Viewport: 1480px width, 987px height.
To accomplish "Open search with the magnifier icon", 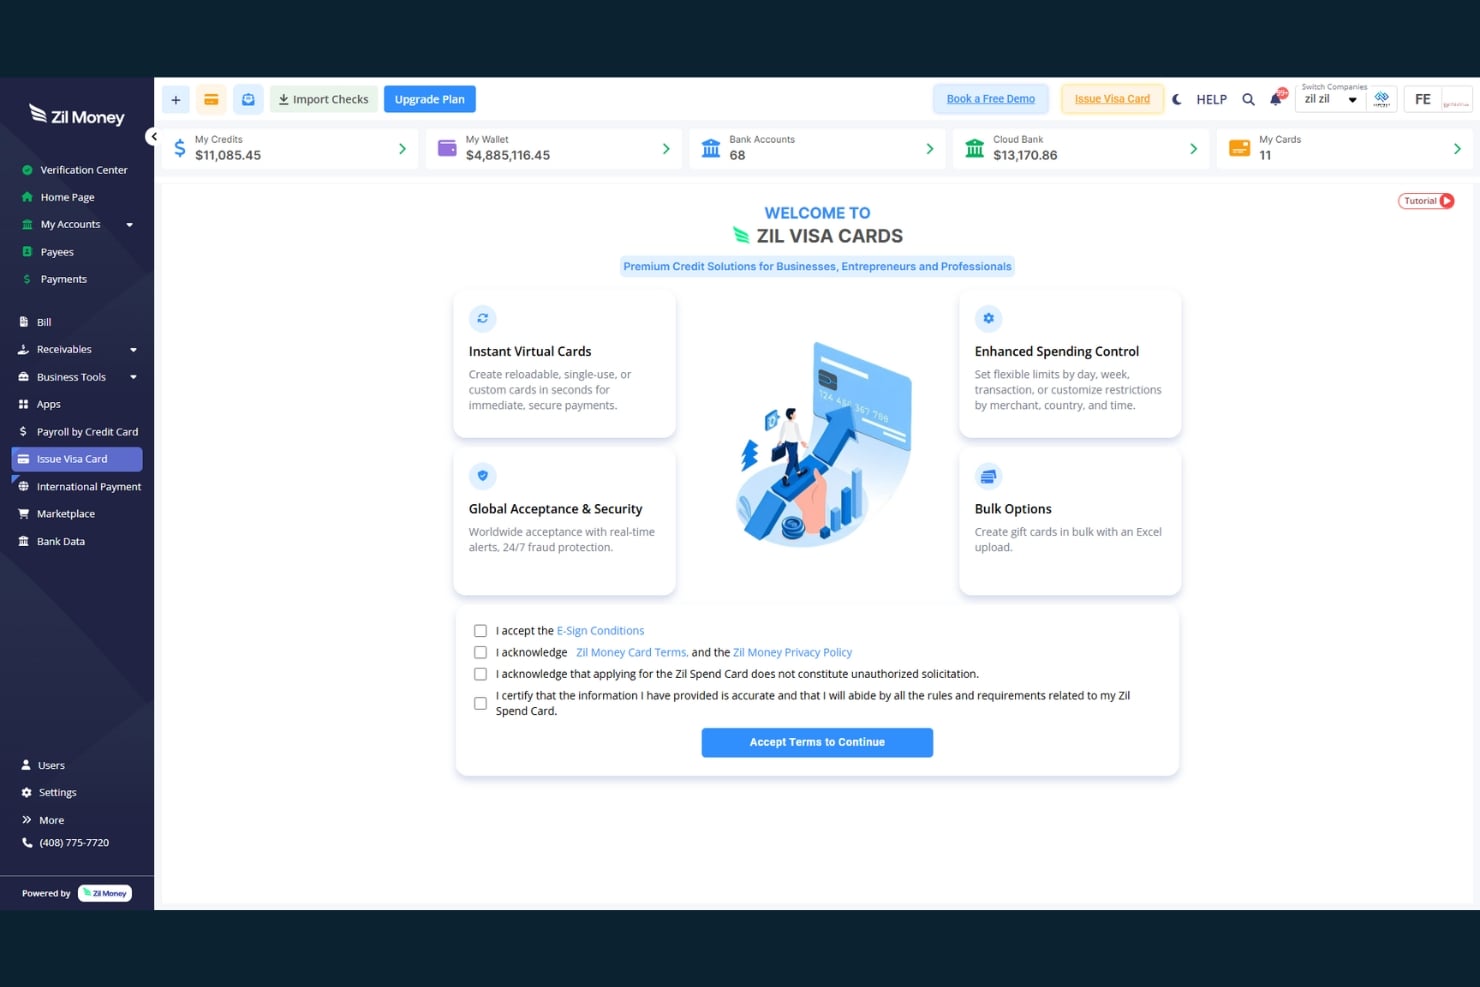I will pos(1248,99).
